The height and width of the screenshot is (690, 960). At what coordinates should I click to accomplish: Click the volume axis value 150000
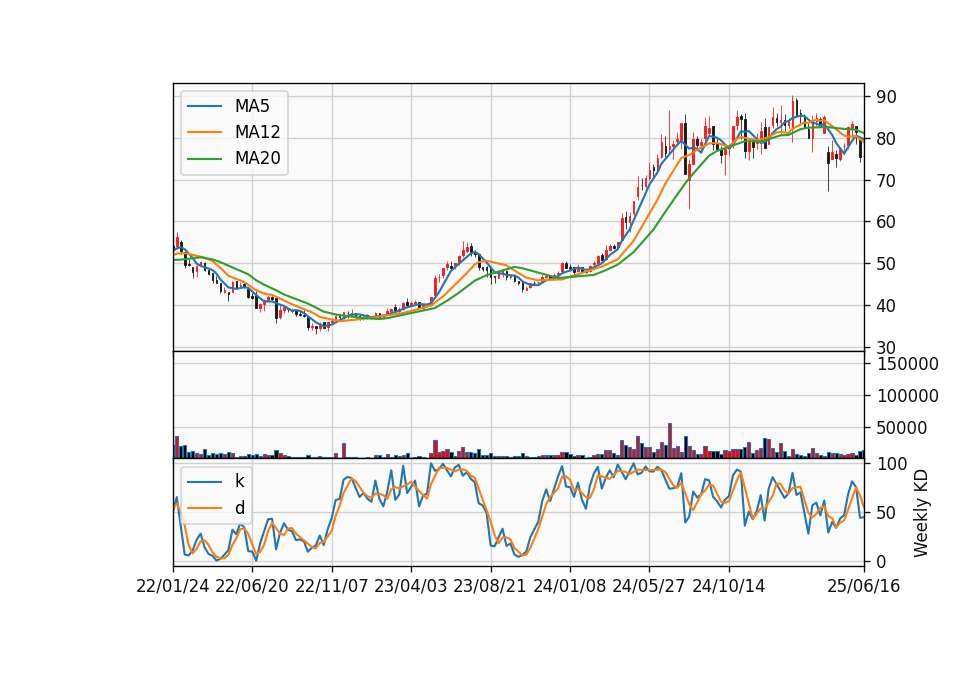(x=907, y=364)
